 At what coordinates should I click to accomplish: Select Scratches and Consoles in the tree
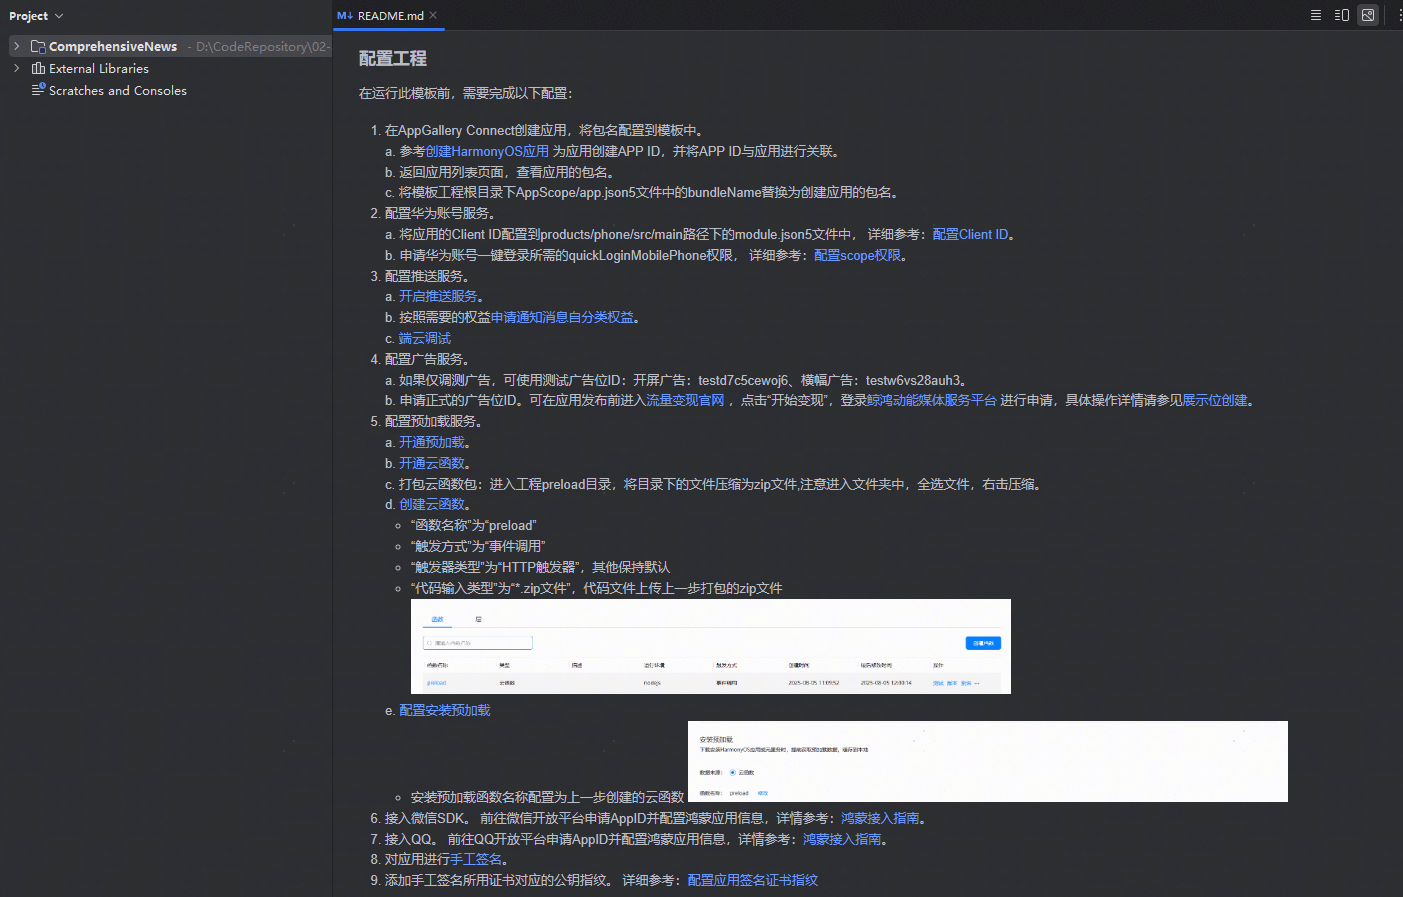tap(117, 90)
